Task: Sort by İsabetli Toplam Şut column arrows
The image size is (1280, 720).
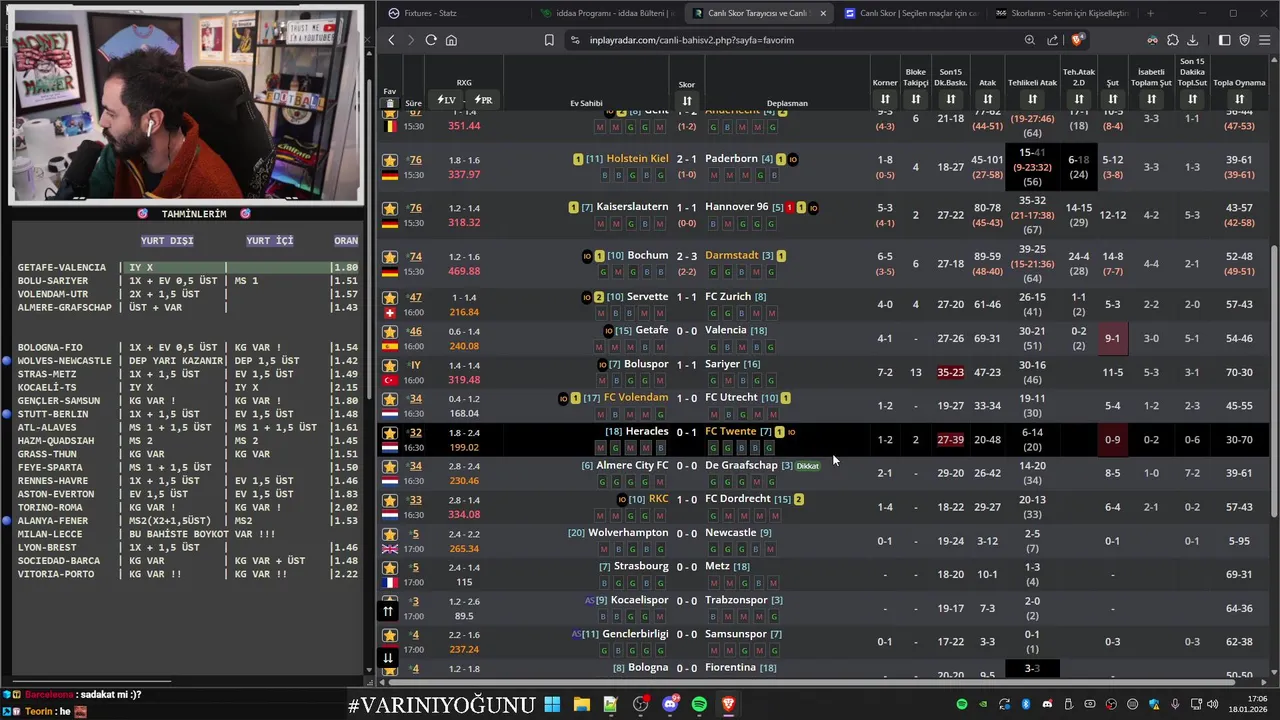Action: click(x=1151, y=99)
